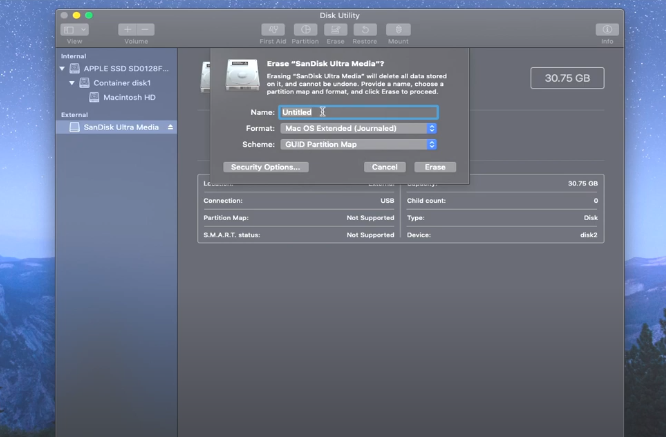
Task: Eject the SanDisk Ultra Media drive
Action: coord(170,127)
